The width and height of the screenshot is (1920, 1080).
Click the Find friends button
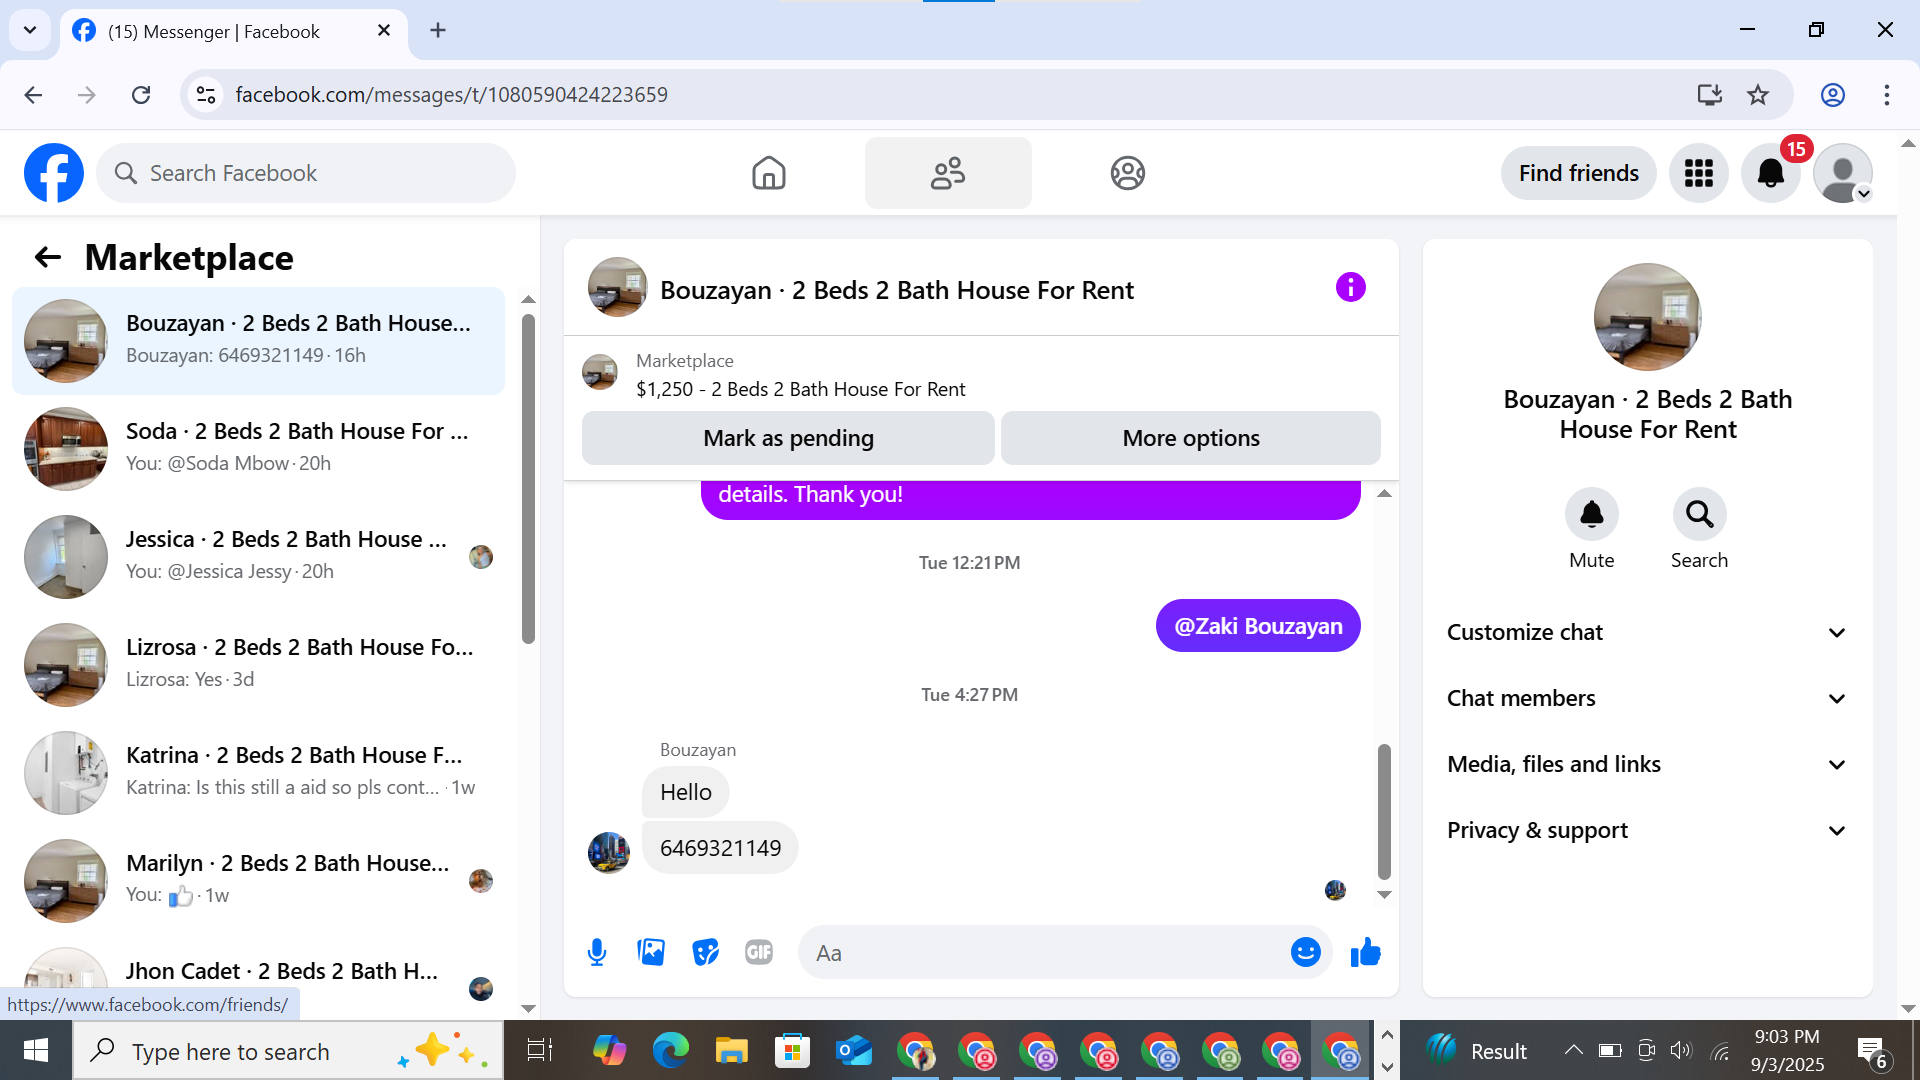pos(1578,173)
